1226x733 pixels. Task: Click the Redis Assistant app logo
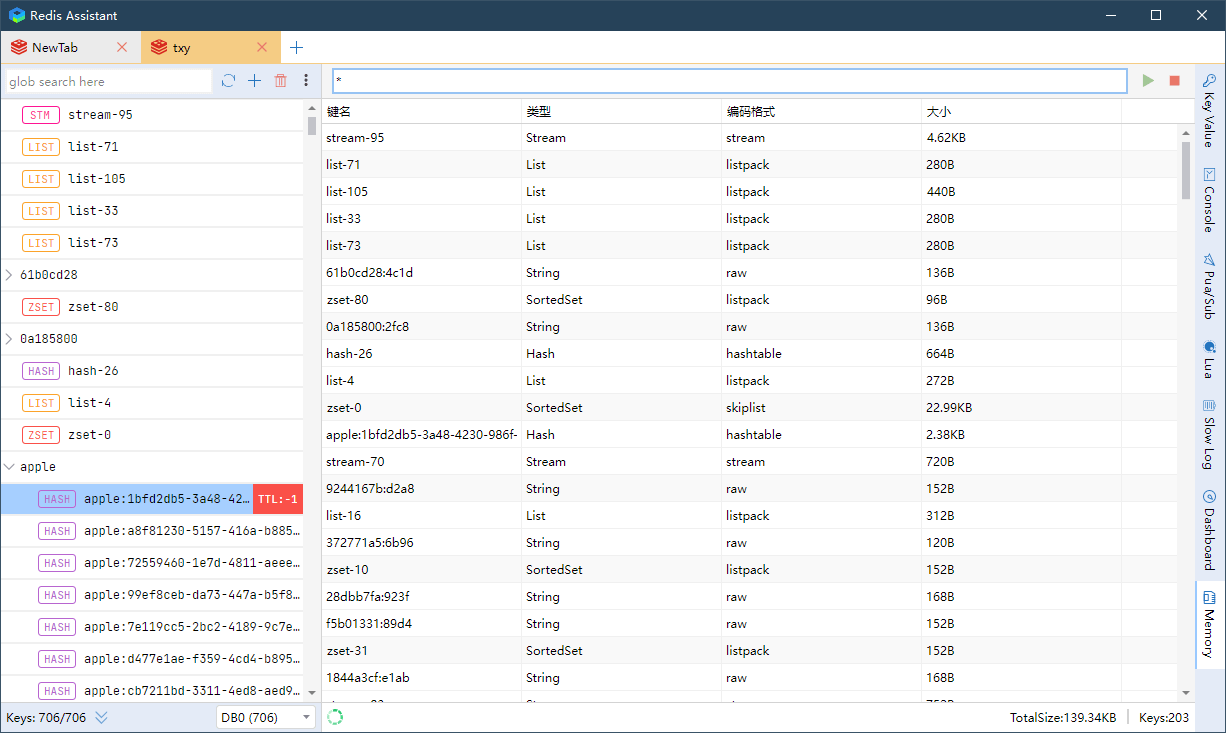pos(17,15)
